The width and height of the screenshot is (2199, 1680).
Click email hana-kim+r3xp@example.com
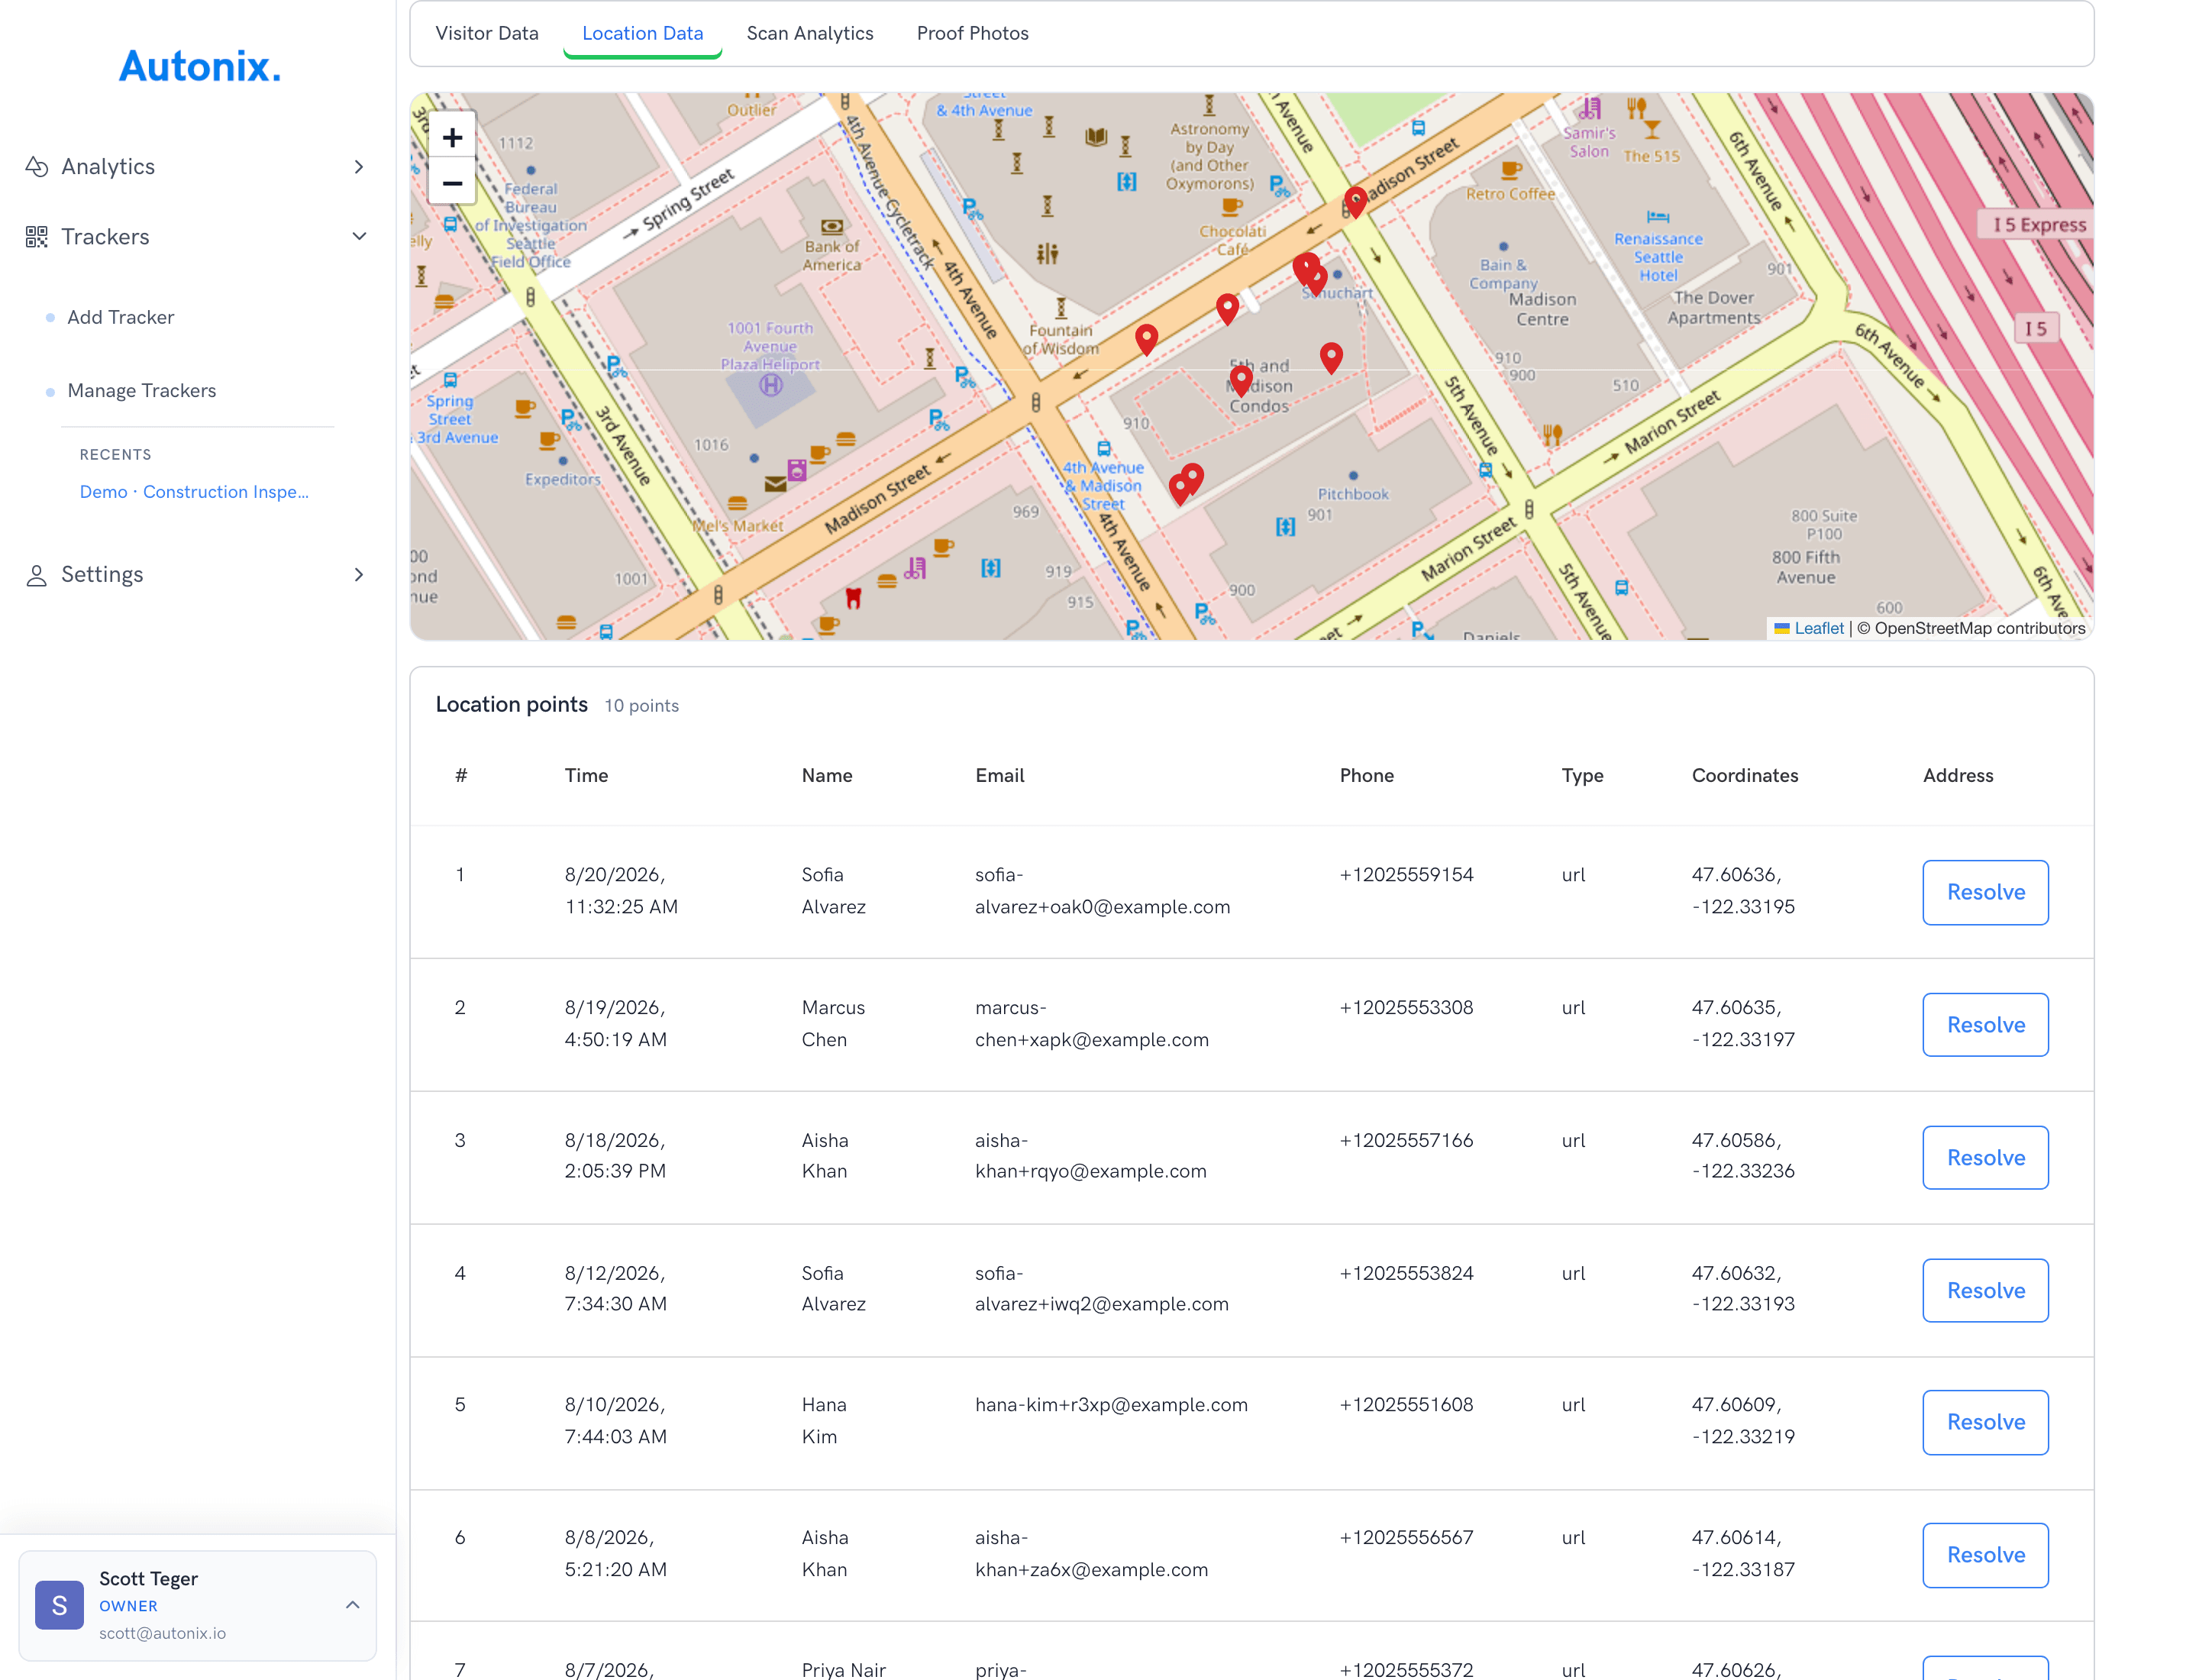tap(1111, 1405)
